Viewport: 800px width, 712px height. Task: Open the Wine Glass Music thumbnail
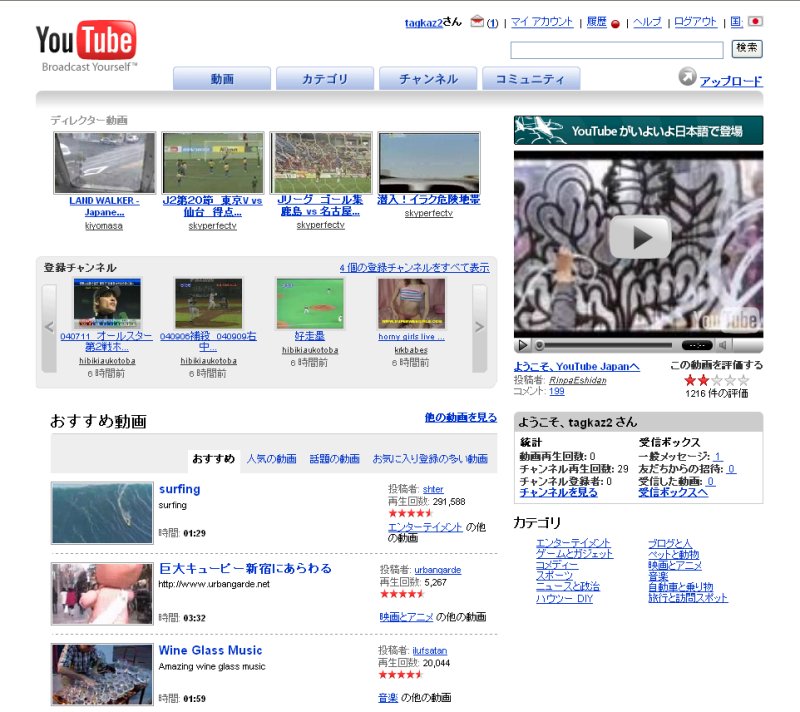pyautogui.click(x=102, y=674)
